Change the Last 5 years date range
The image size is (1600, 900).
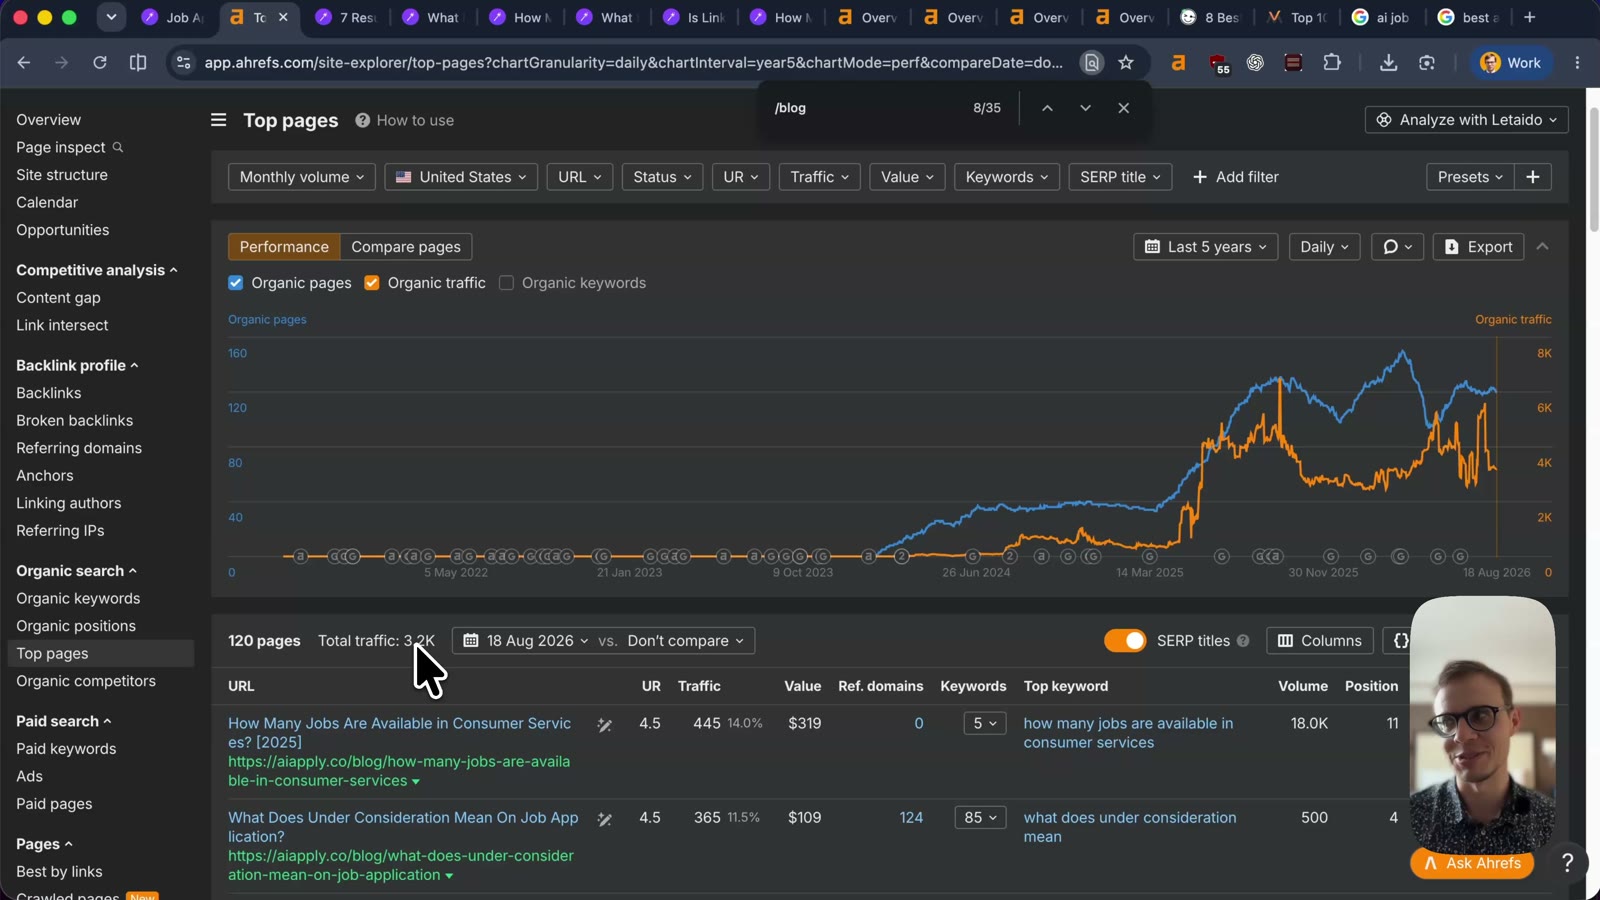1206,247
